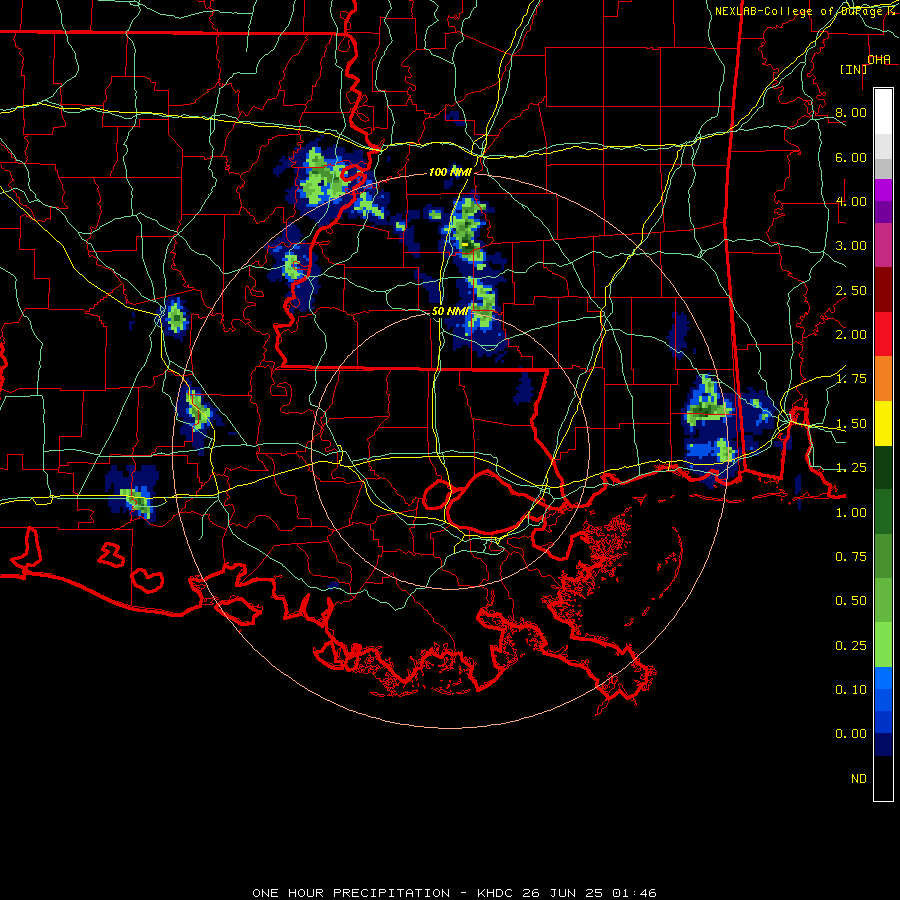
Task: Click the light blue swatch near 0.10
Action: tap(883, 678)
